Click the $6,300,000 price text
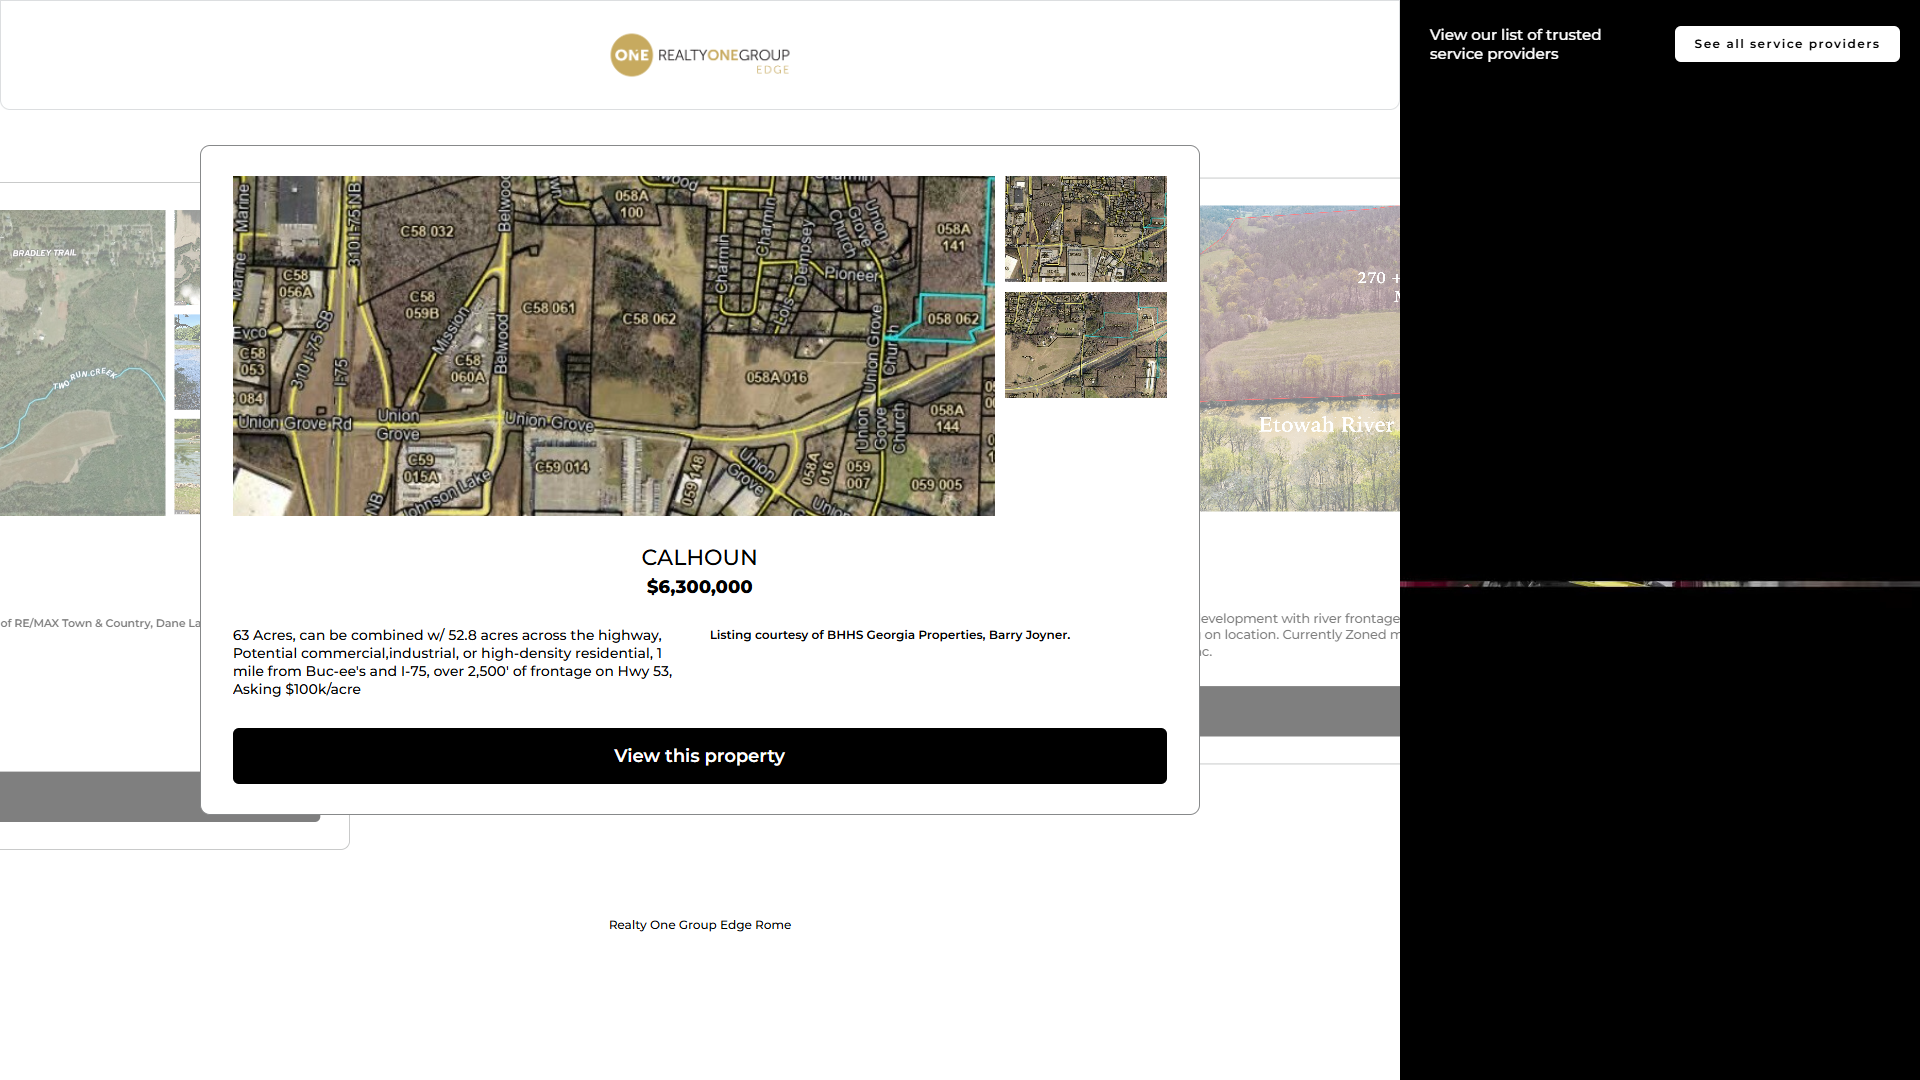Screen dimensions: 1920x1080 coord(699,587)
